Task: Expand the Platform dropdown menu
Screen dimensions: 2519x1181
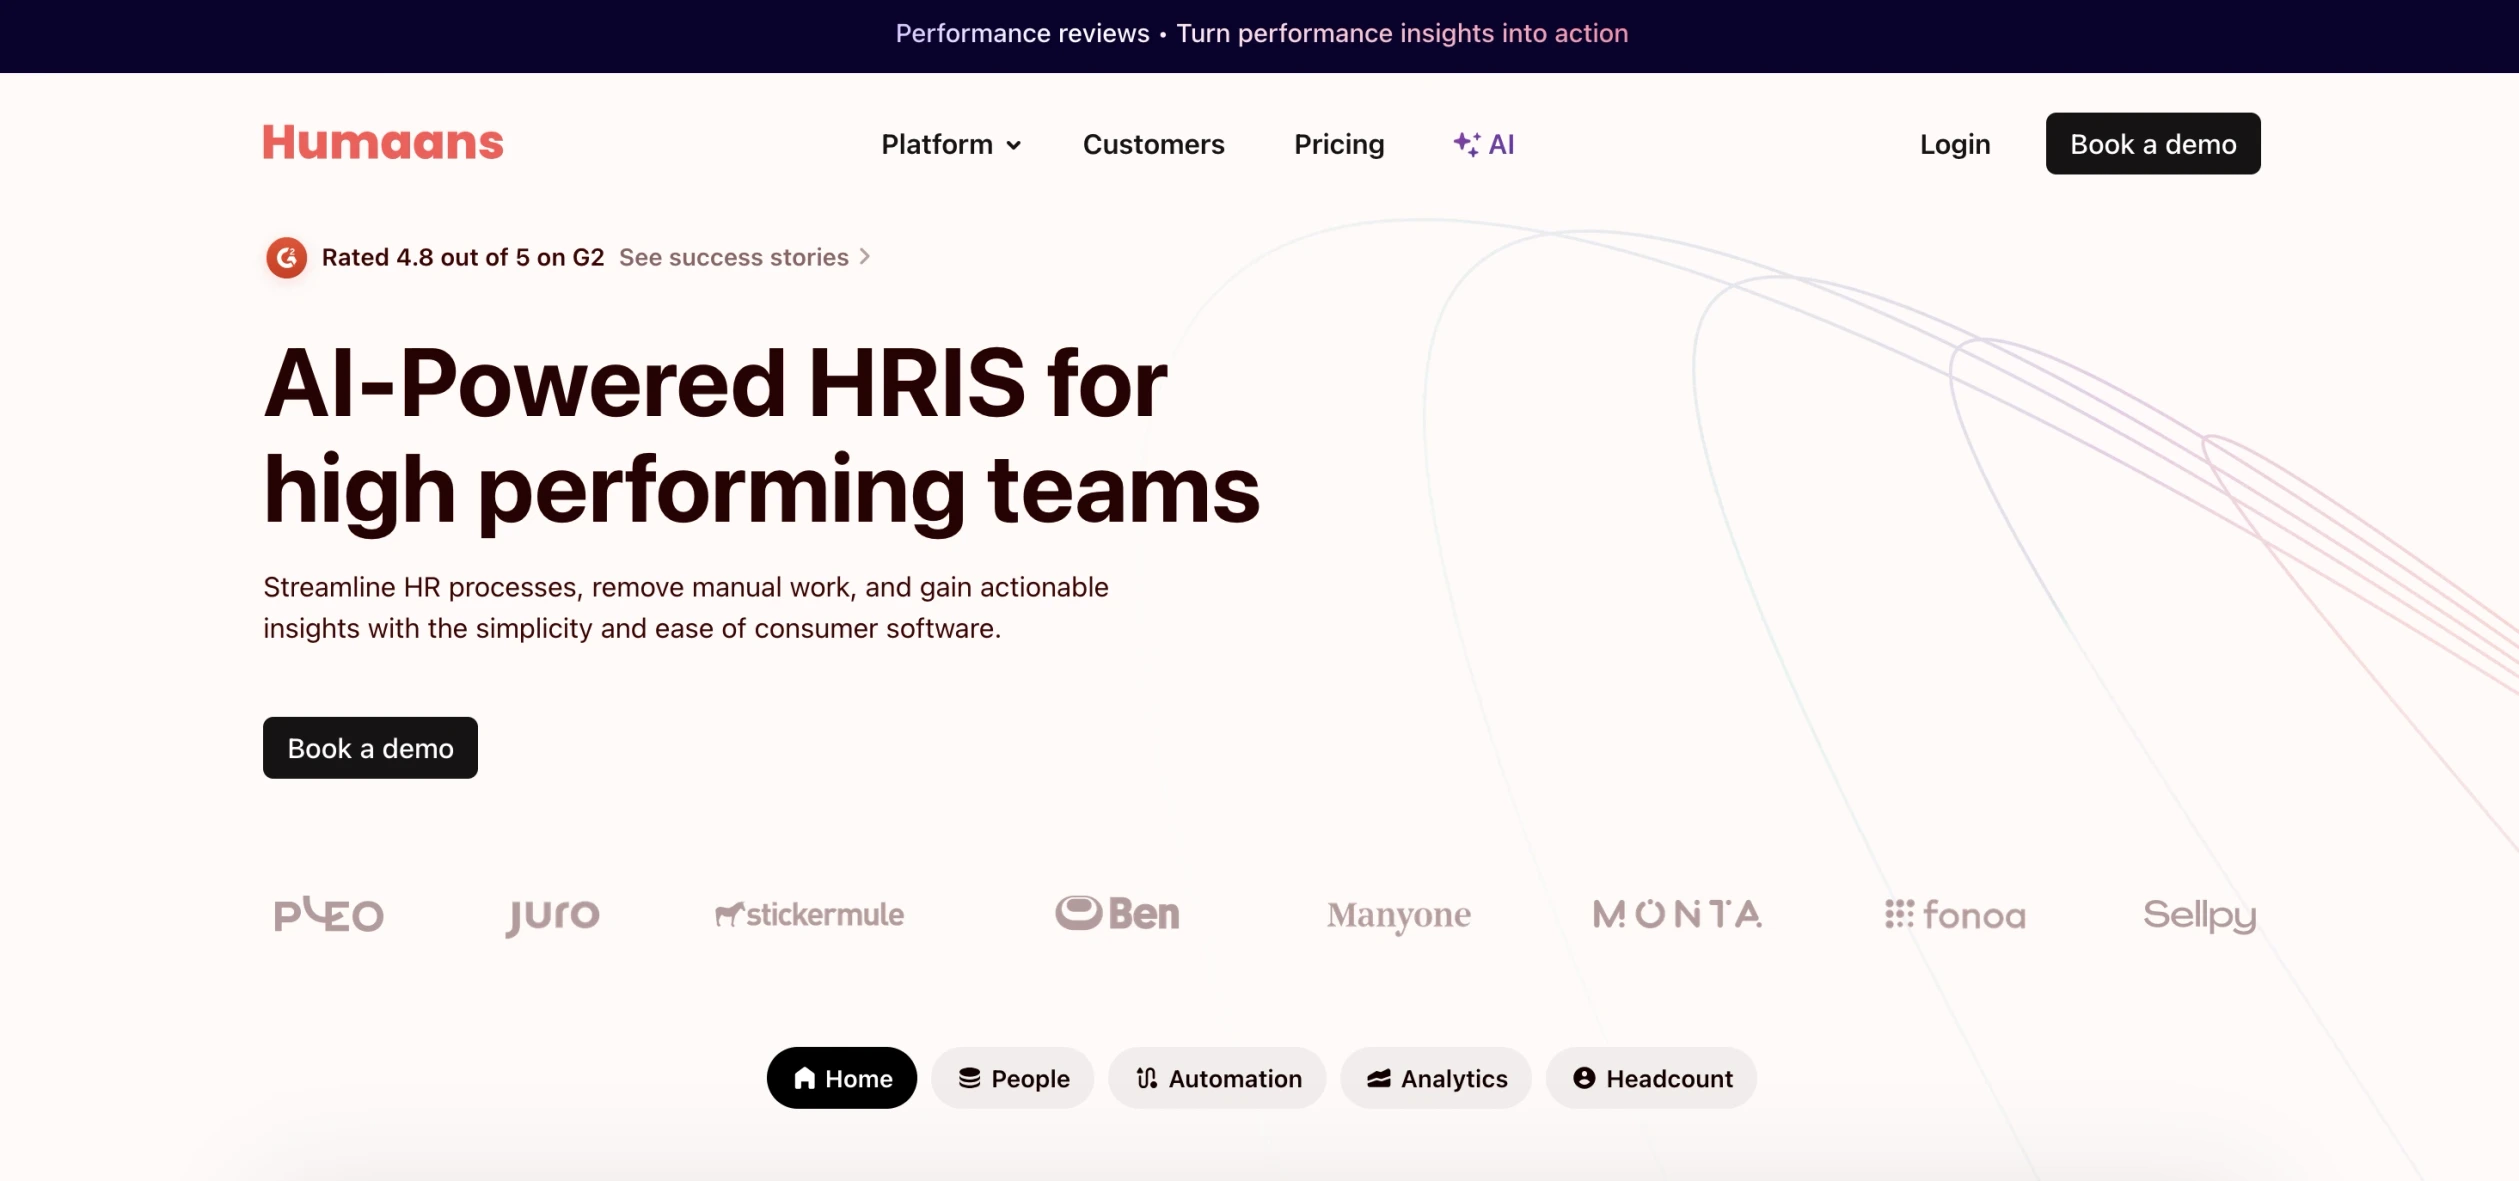Action: point(951,144)
